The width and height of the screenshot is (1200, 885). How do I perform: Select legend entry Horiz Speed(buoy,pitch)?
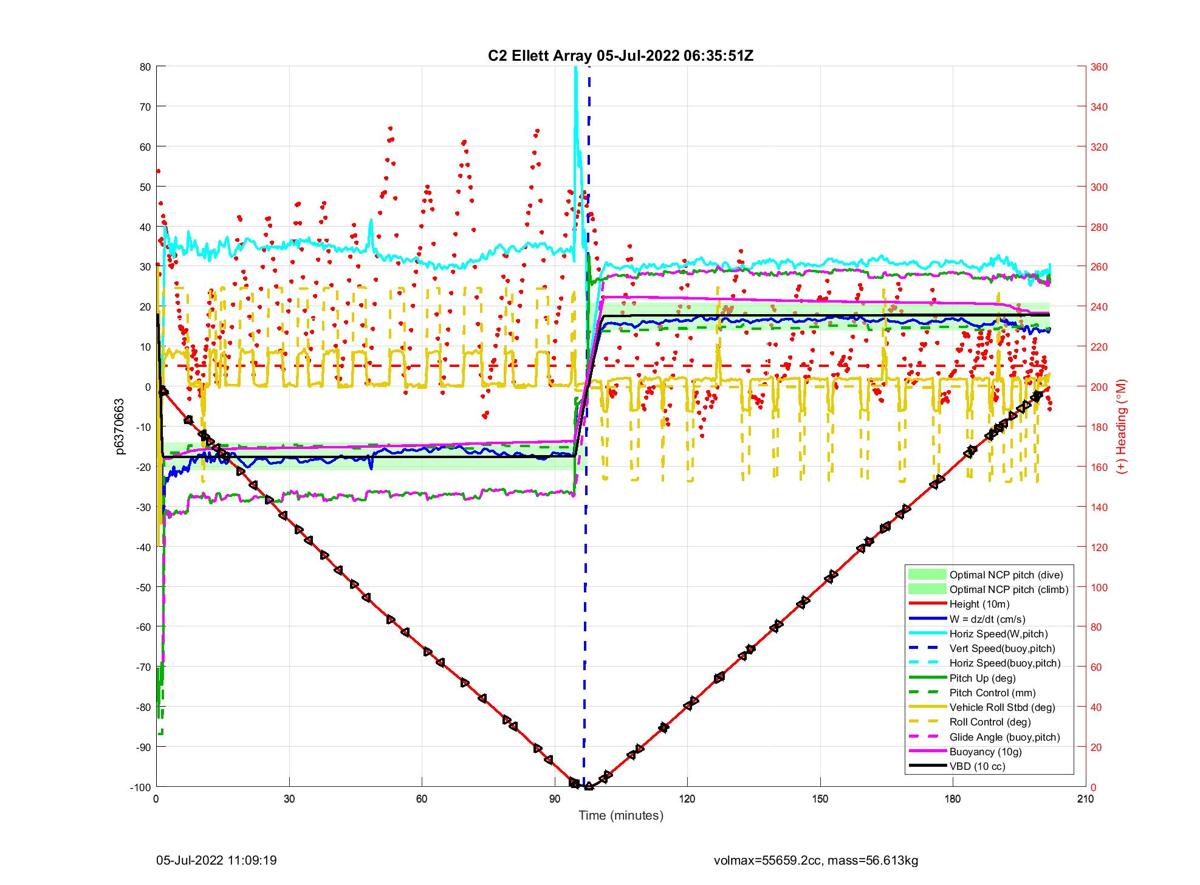tap(1005, 663)
